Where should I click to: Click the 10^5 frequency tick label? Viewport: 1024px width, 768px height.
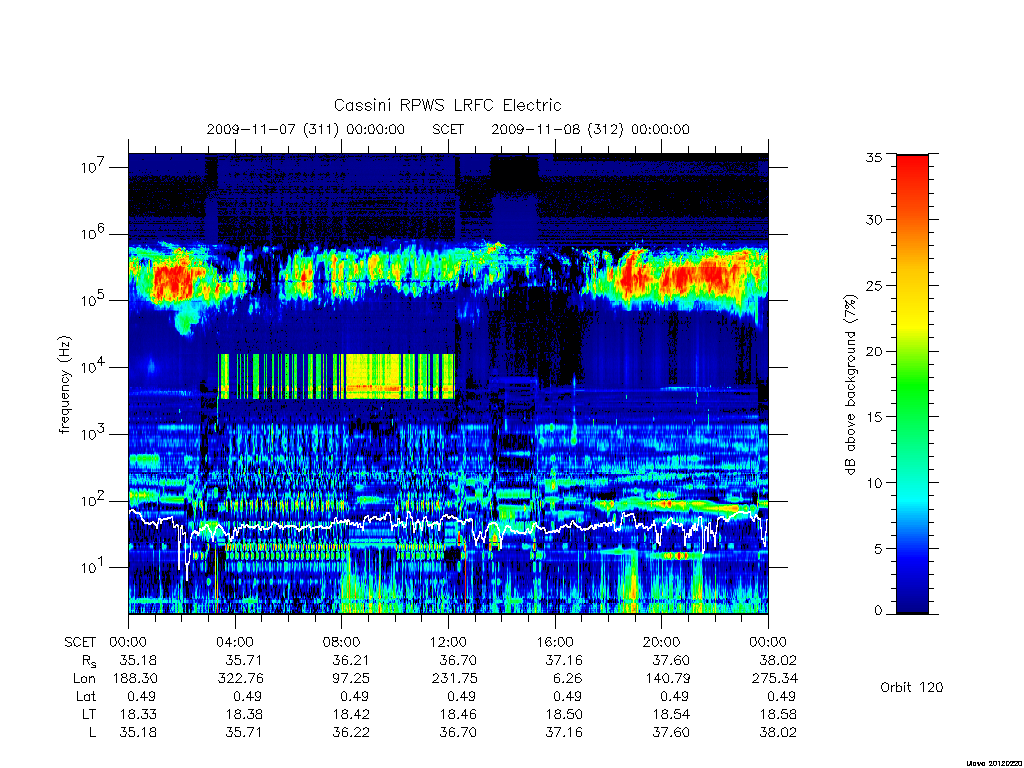click(x=94, y=300)
